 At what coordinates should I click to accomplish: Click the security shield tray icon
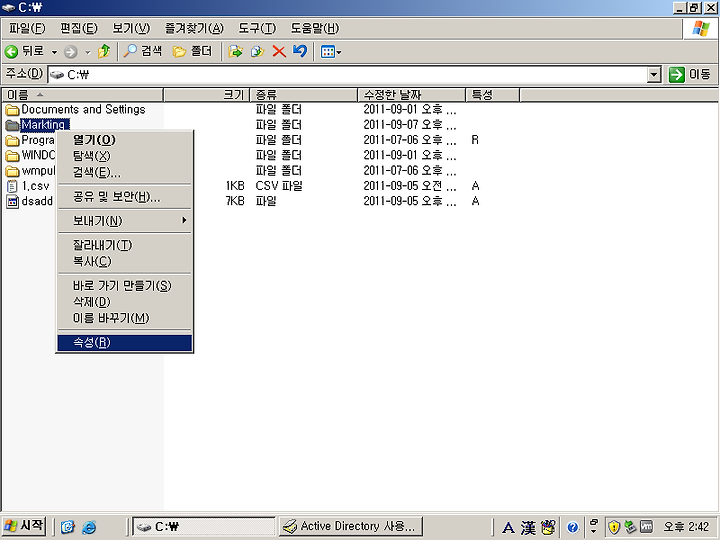614,528
